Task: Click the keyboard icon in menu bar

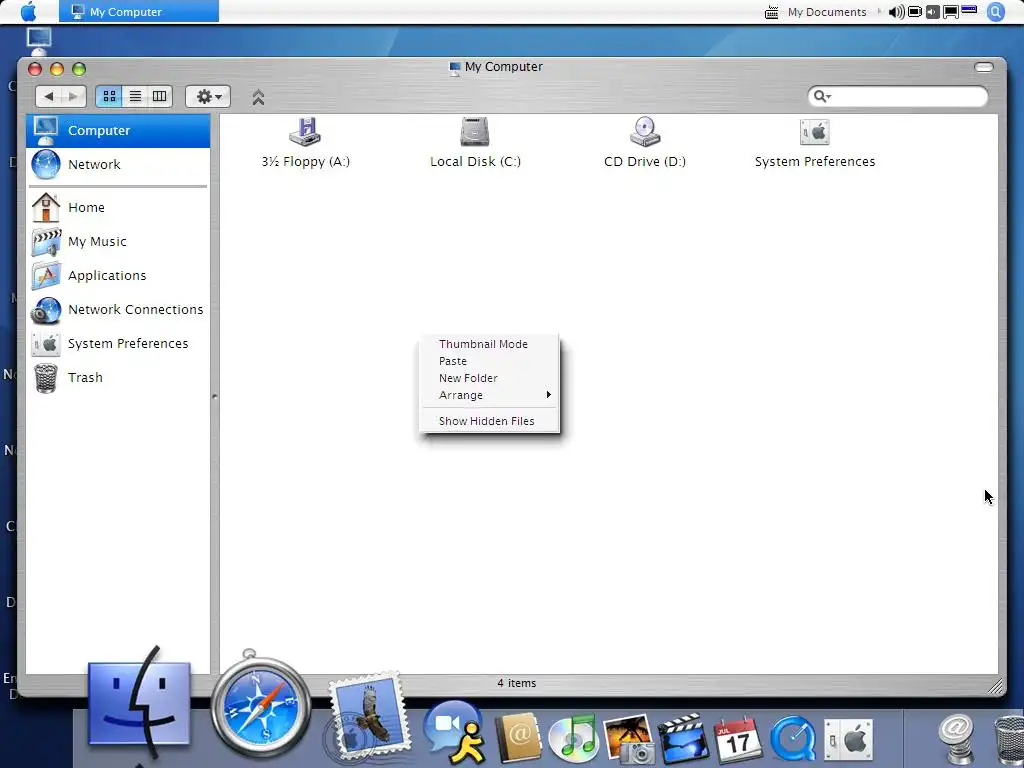Action: pyautogui.click(x=771, y=12)
